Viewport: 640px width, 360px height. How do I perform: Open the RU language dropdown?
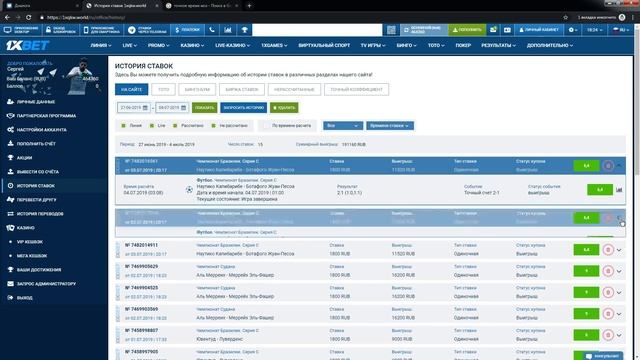pos(621,30)
